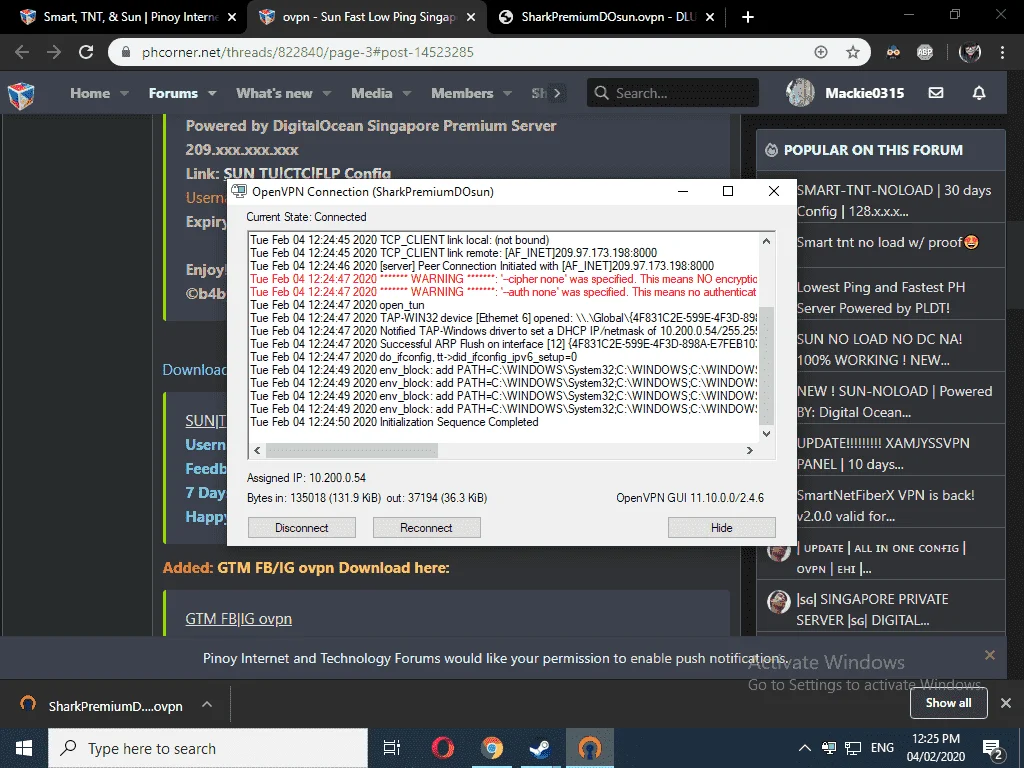Close the SharkPremiumDOsun.ovpn tab
Viewport: 1024px width, 768px height.
pyautogui.click(x=711, y=17)
